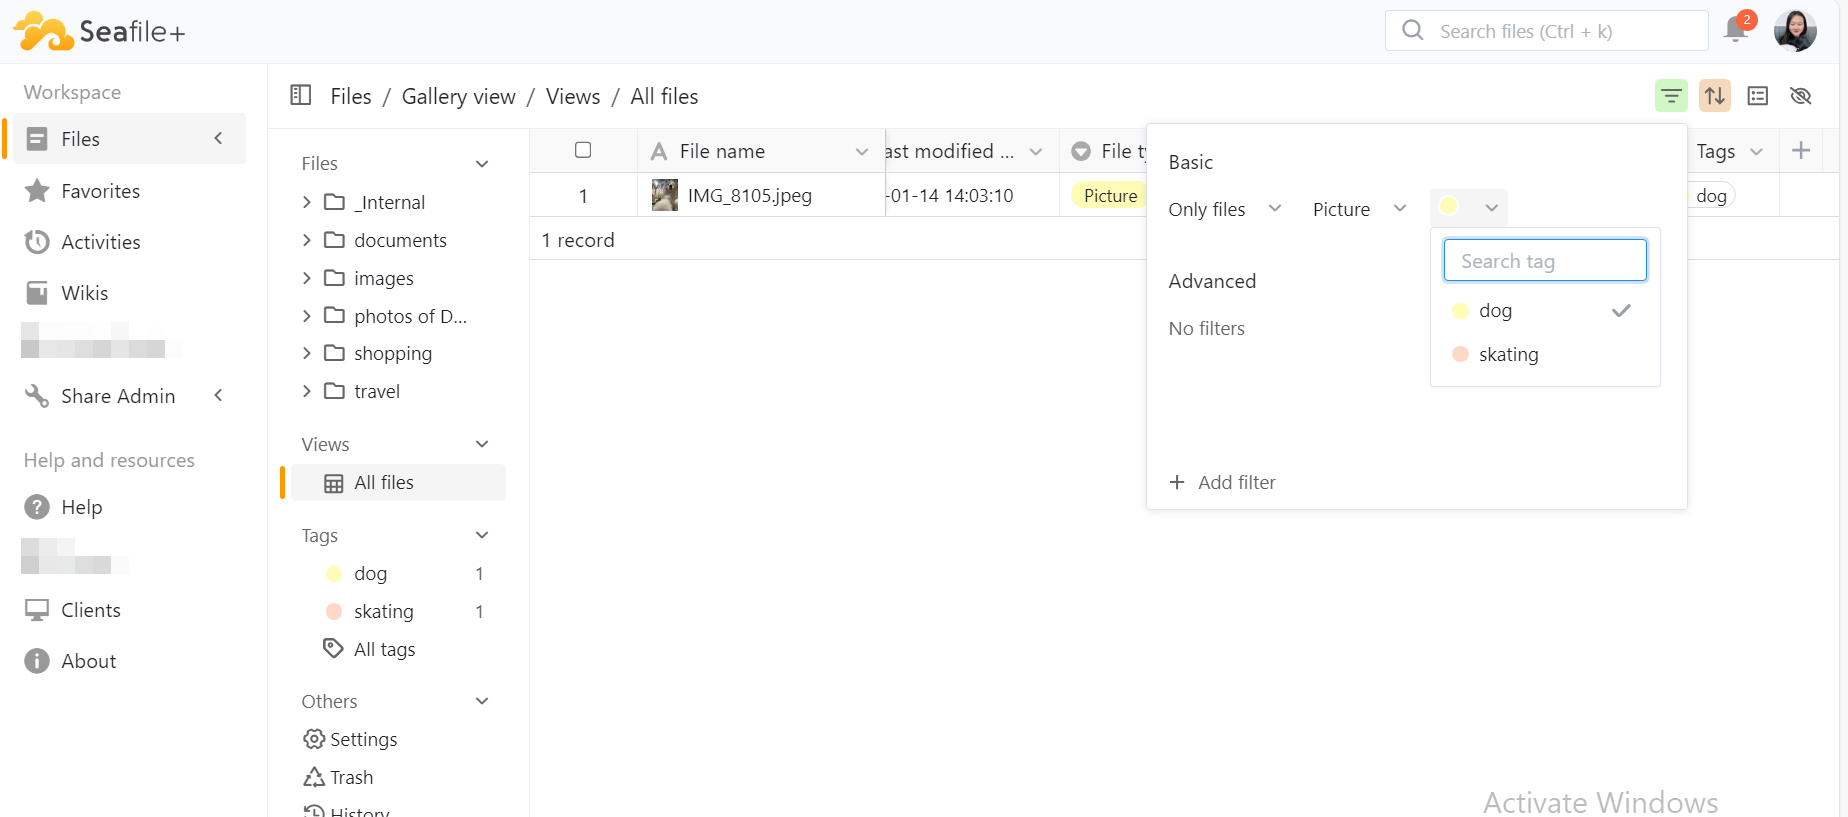This screenshot has height=817, width=1848.
Task: Select the skating tag option in the dropdown
Action: 1508,354
